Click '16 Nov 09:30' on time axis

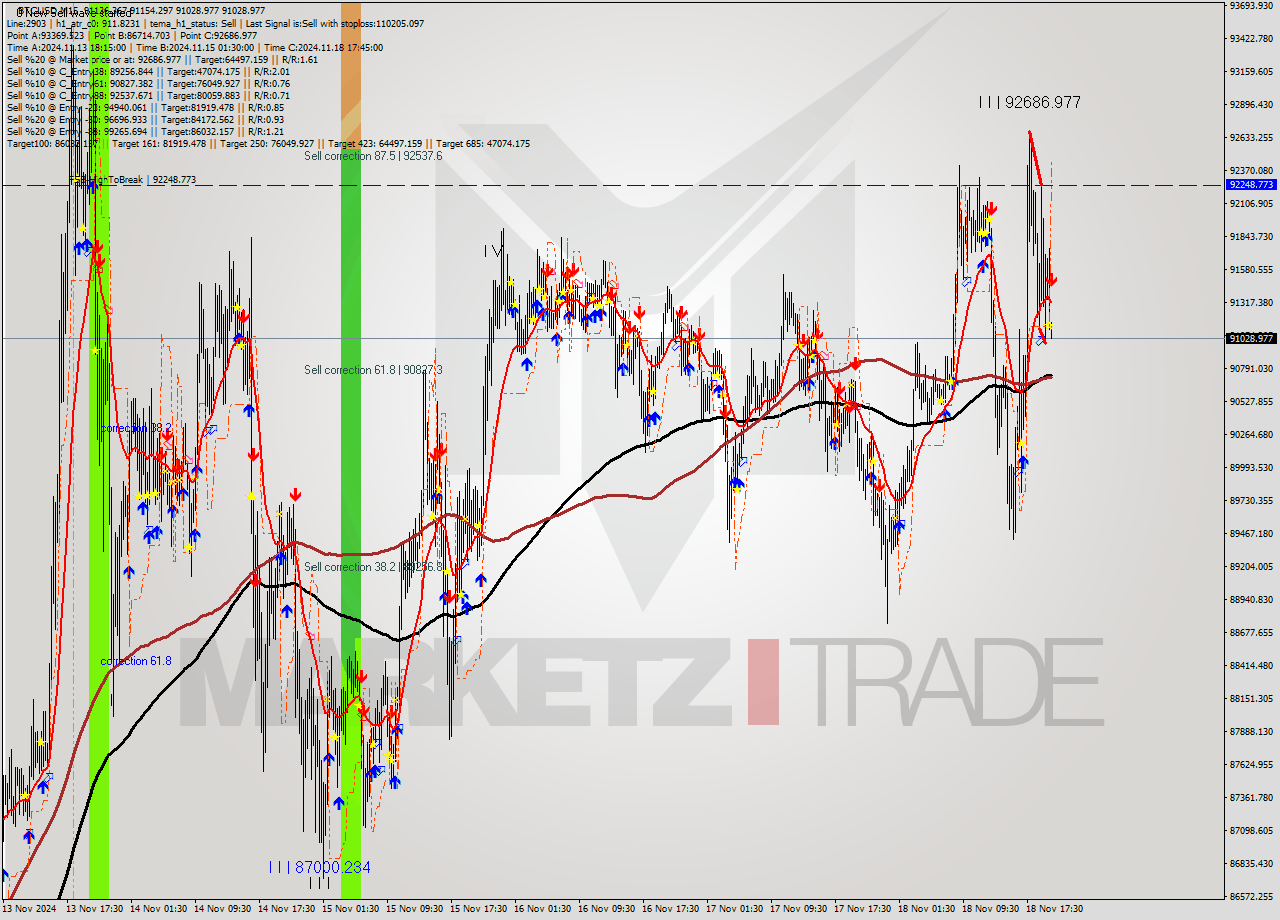tap(607, 909)
